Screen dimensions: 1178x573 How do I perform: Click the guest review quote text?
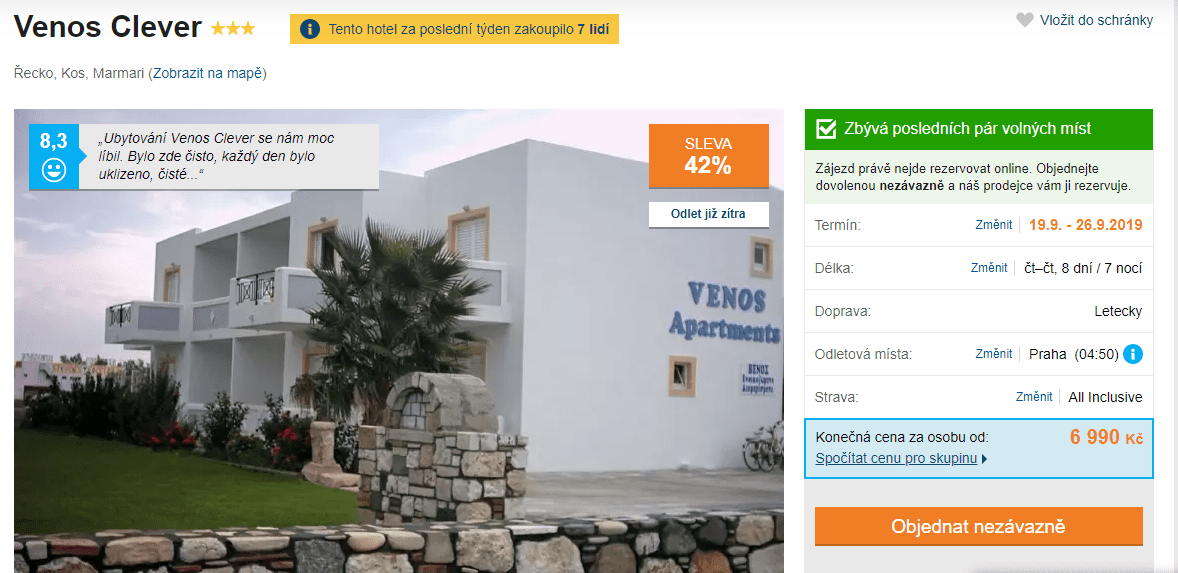(216, 156)
